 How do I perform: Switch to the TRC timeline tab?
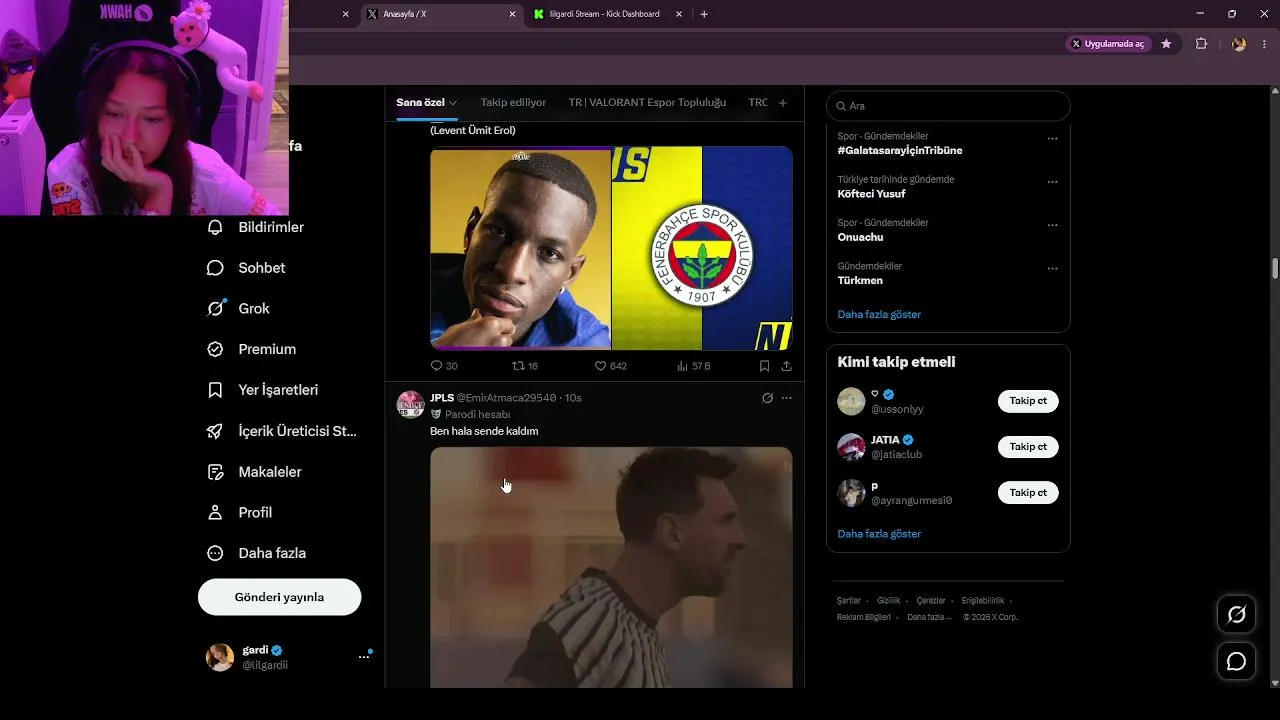(x=758, y=102)
